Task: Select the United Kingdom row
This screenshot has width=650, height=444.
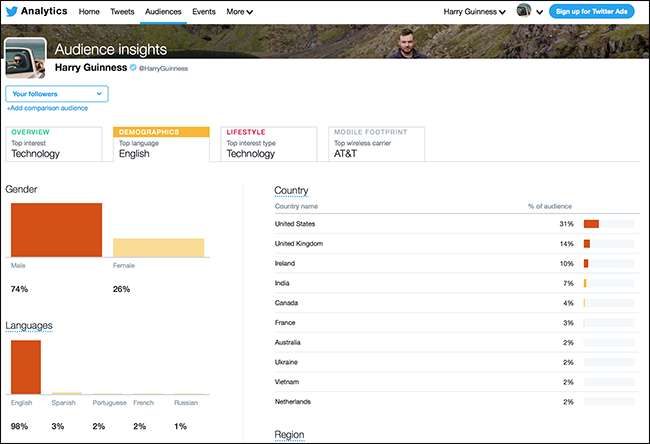Action: coord(456,244)
